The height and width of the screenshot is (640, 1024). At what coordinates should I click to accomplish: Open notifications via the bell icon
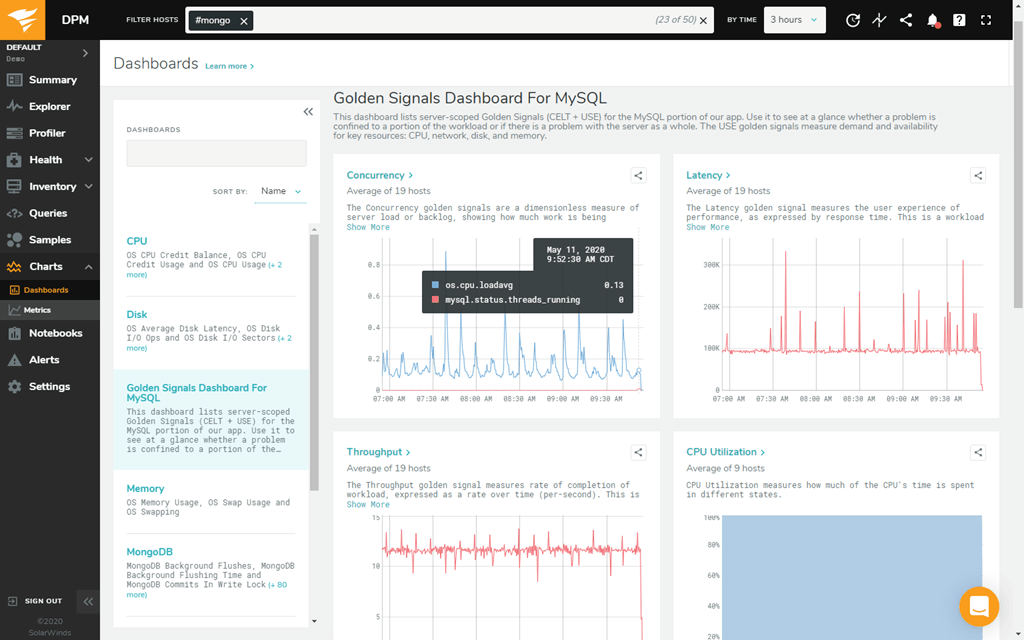(x=932, y=20)
